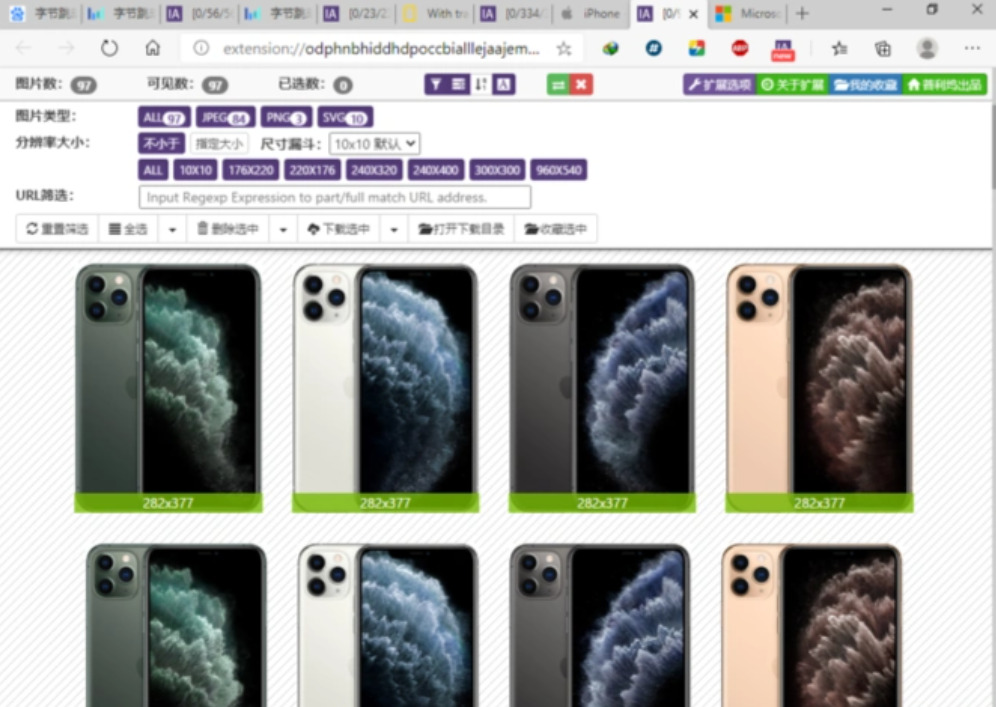Screen dimensions: 996x707
Task: Click the page vertical scrollbar
Action: tap(993, 146)
